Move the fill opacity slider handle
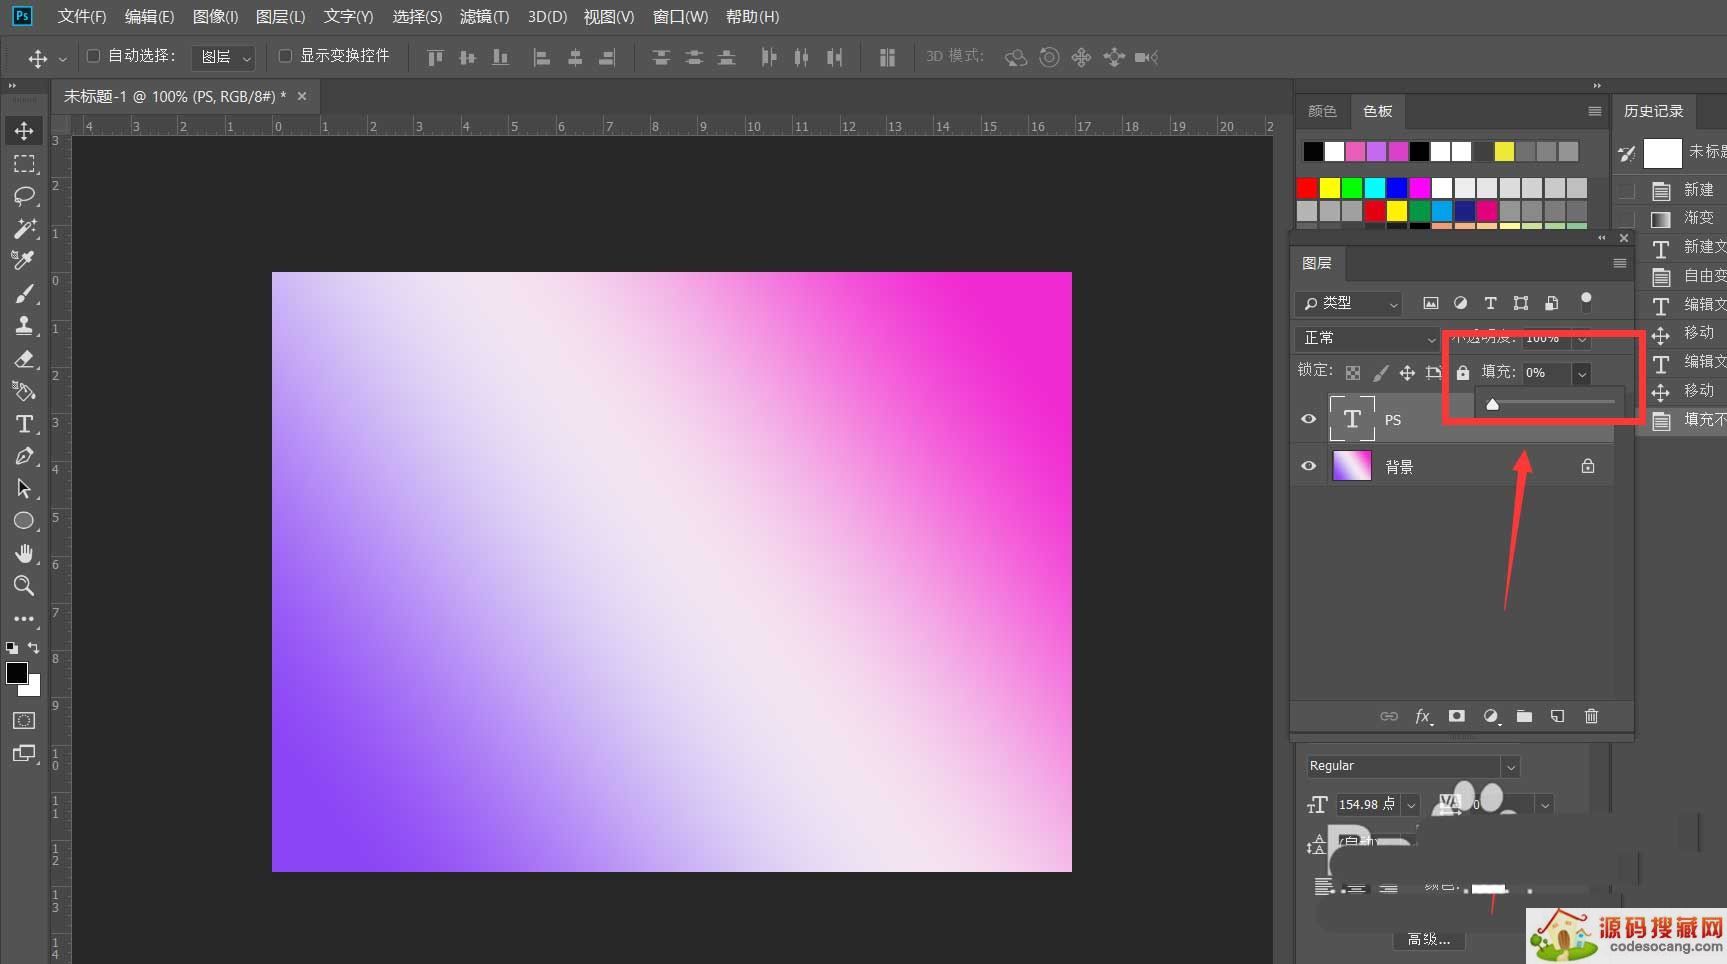1727x964 pixels. tap(1492, 404)
